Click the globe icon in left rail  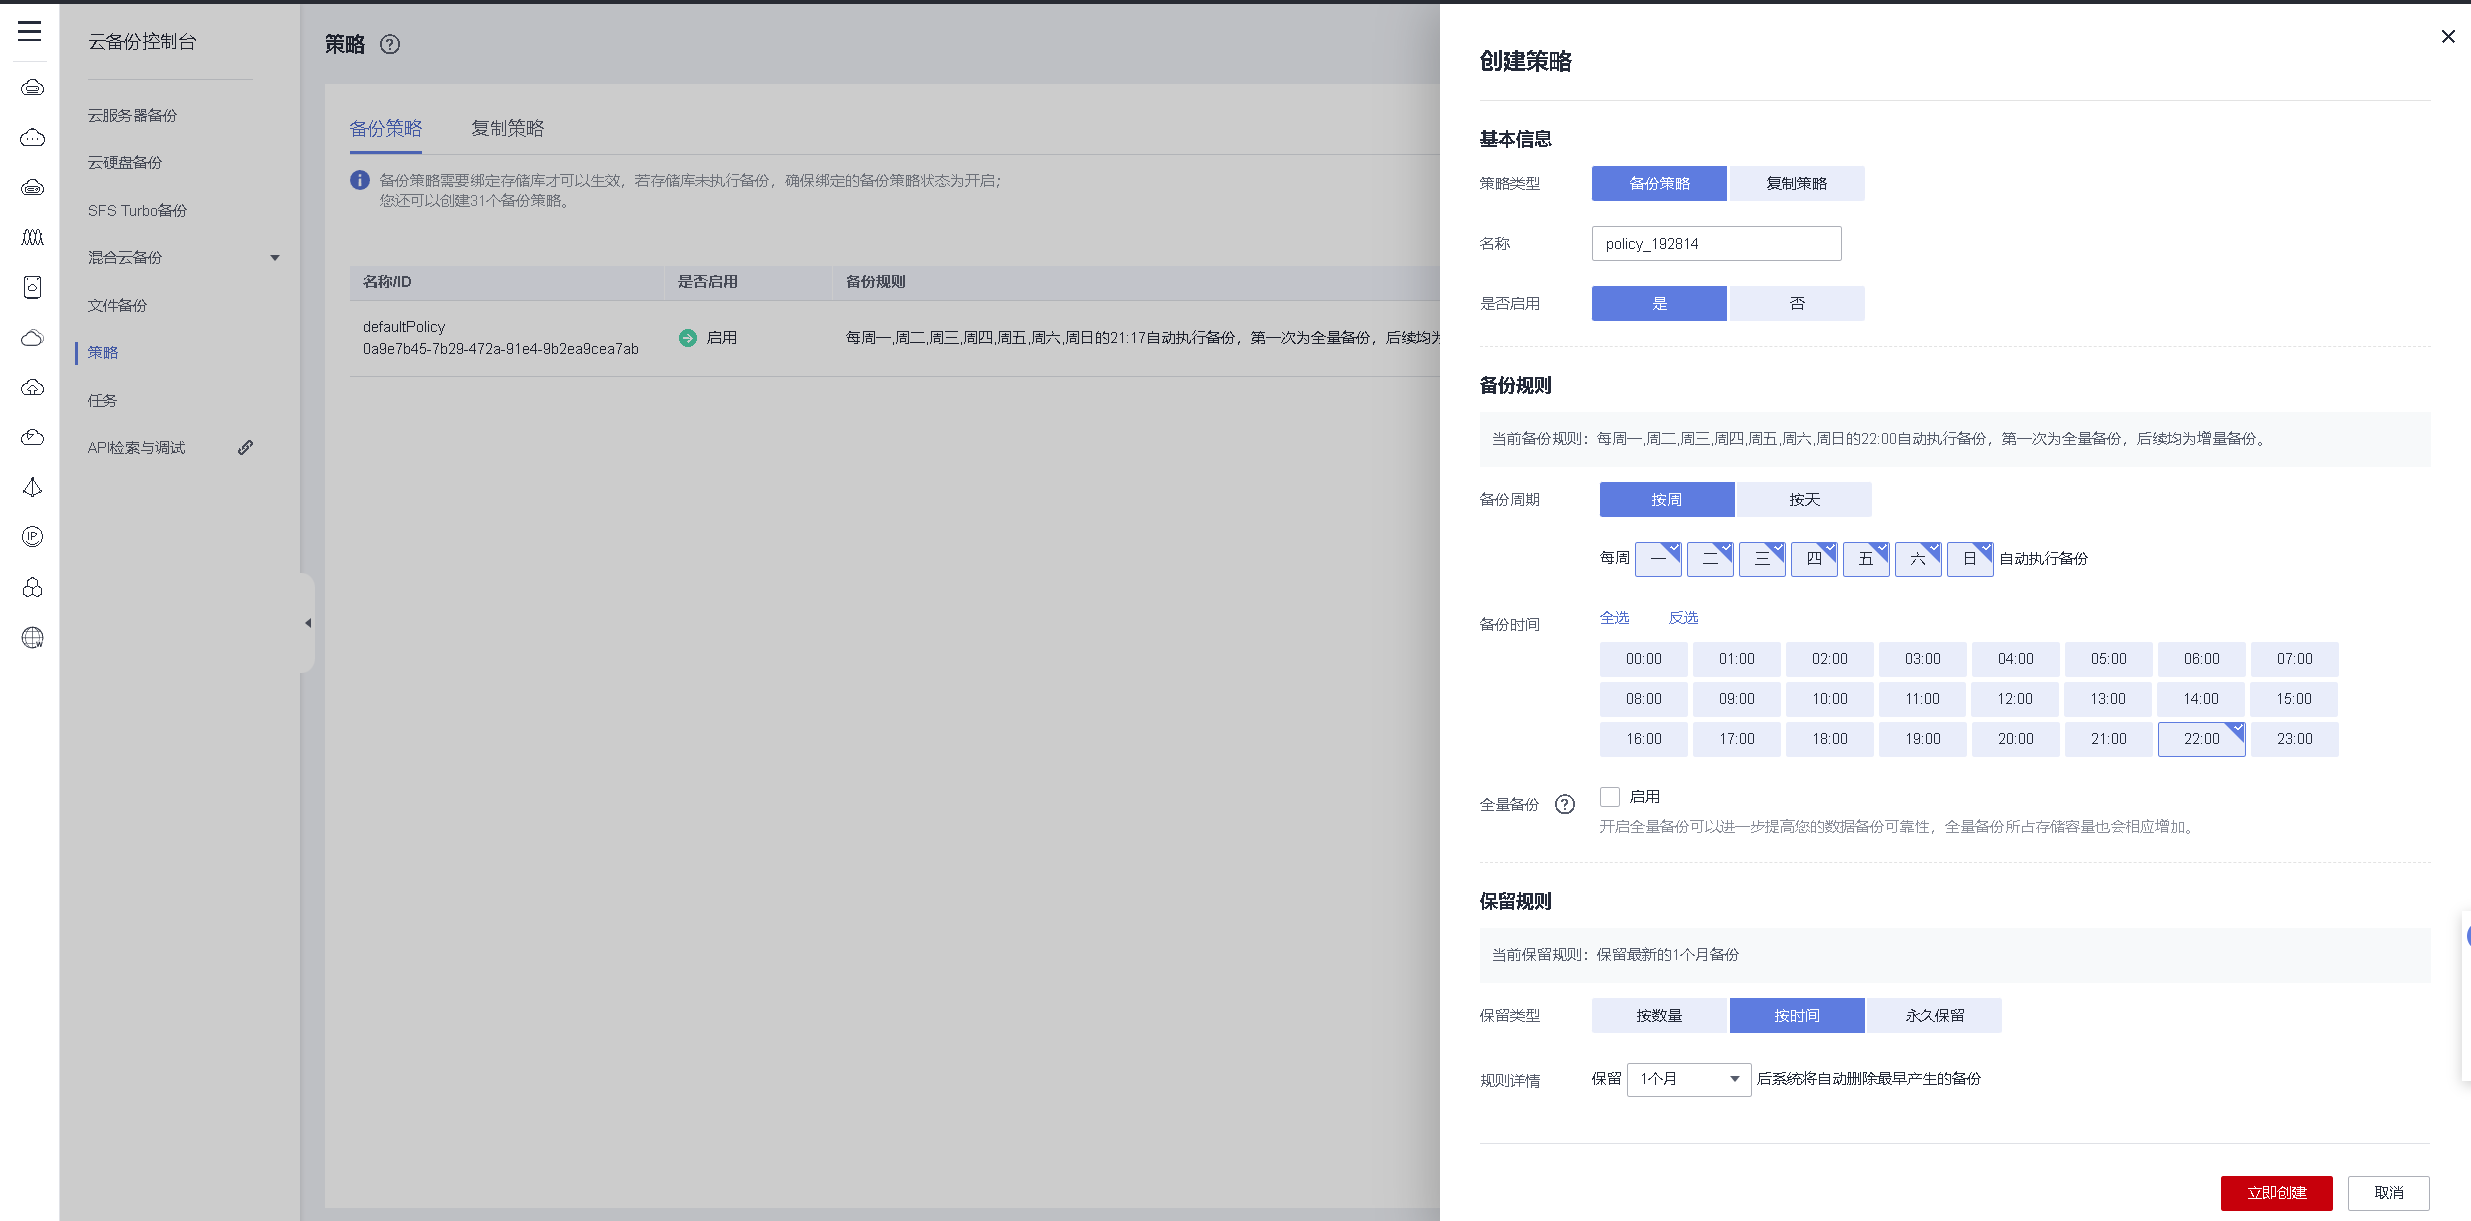pos(32,637)
